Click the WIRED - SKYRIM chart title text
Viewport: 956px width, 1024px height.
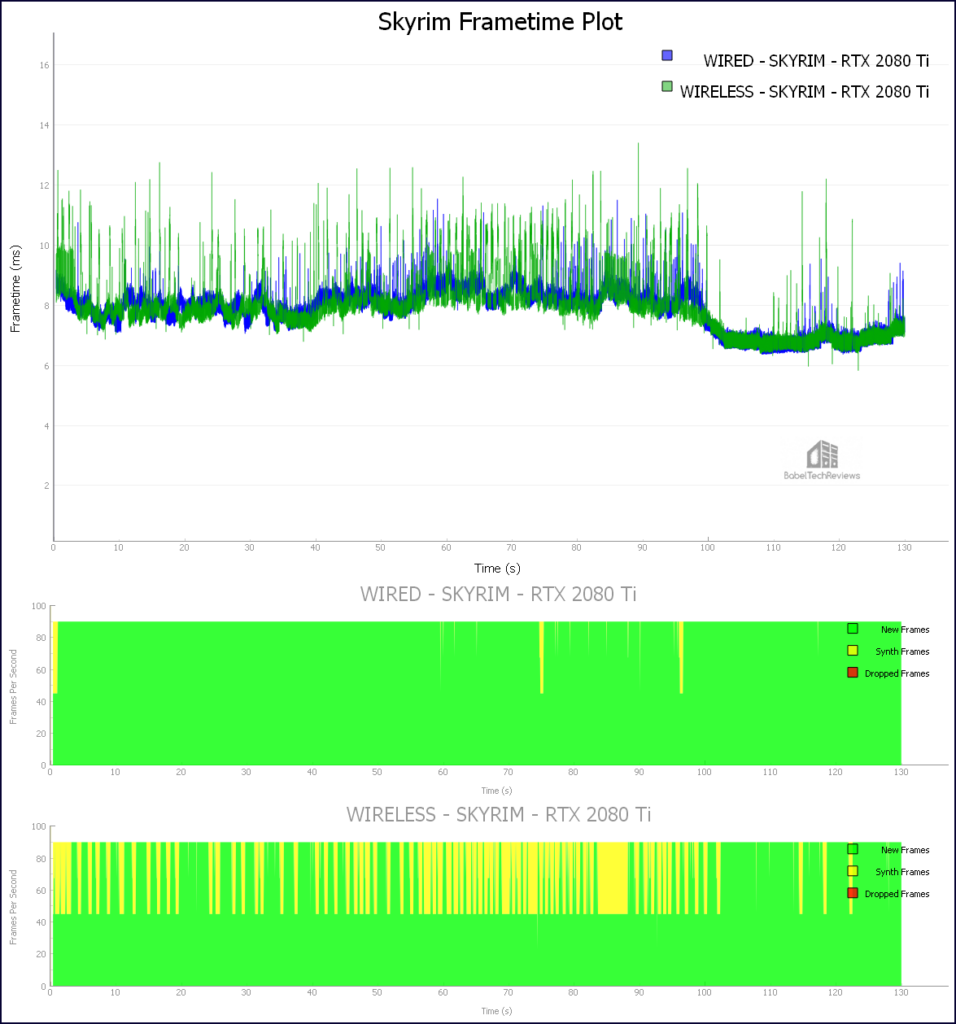[500, 593]
